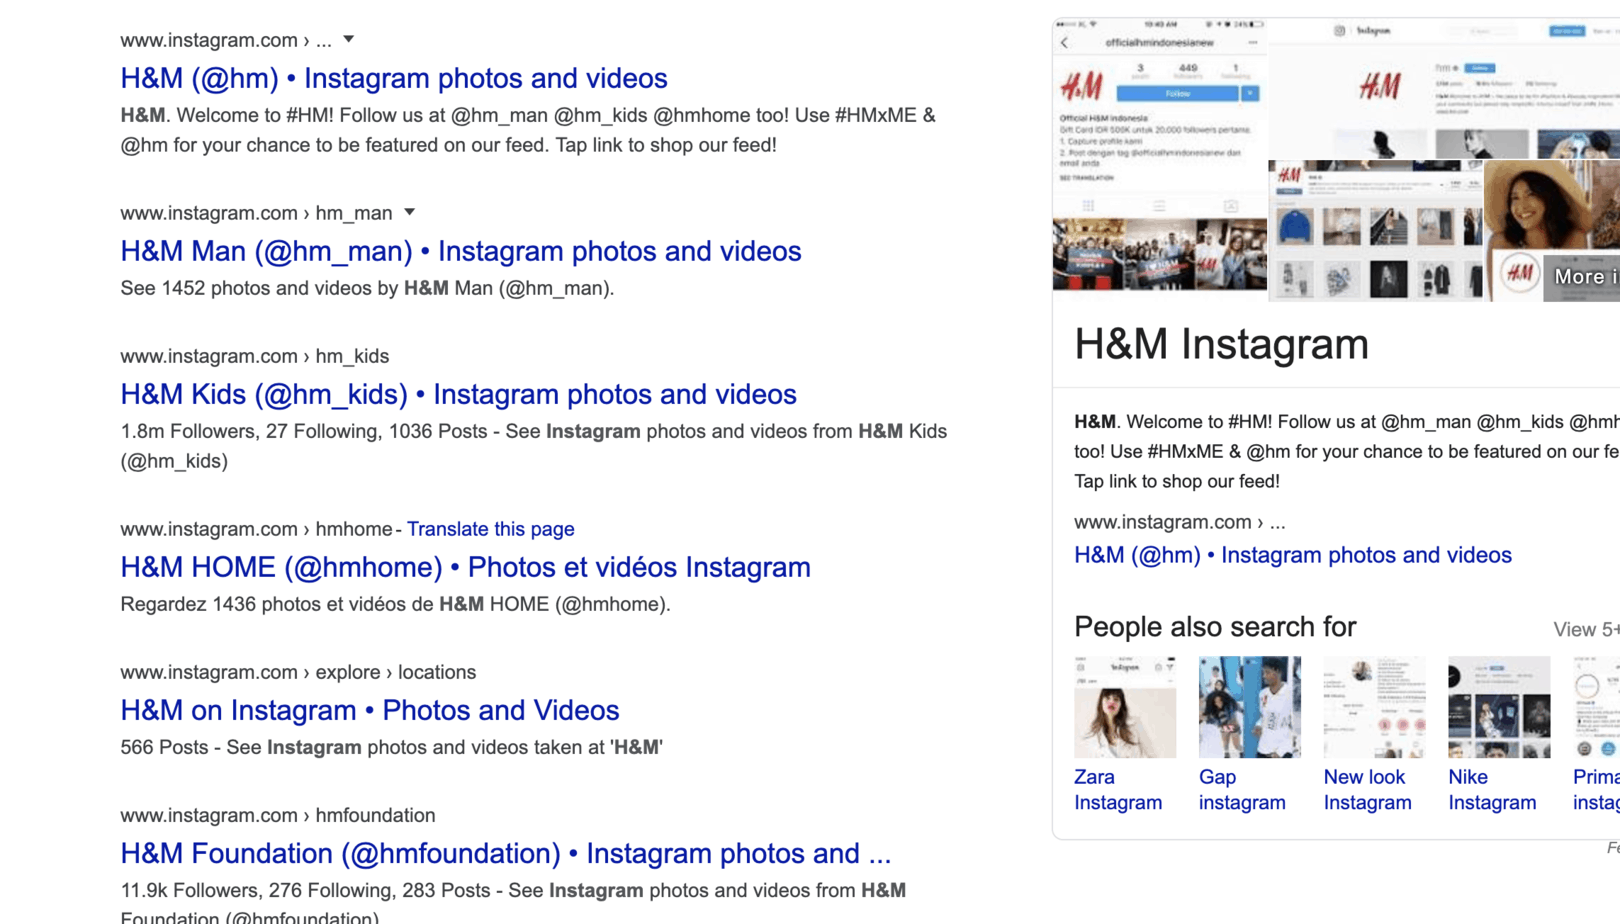Select the Nike Instagram thumbnail

point(1498,707)
